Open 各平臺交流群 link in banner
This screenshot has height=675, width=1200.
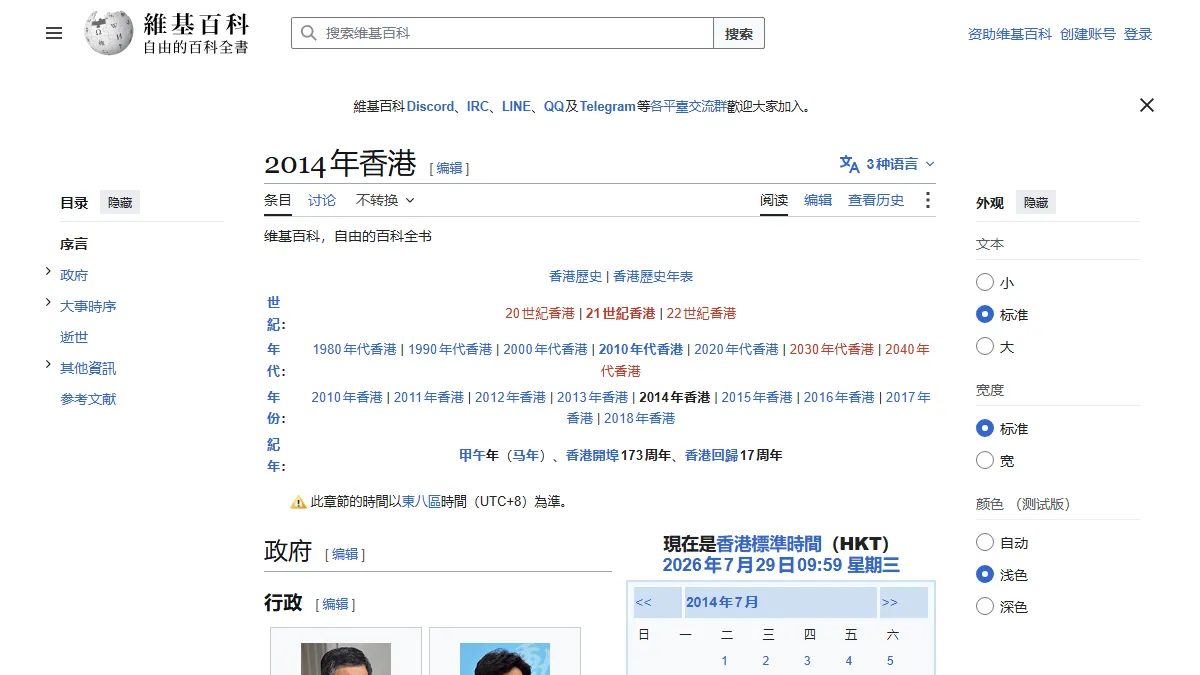(x=689, y=106)
